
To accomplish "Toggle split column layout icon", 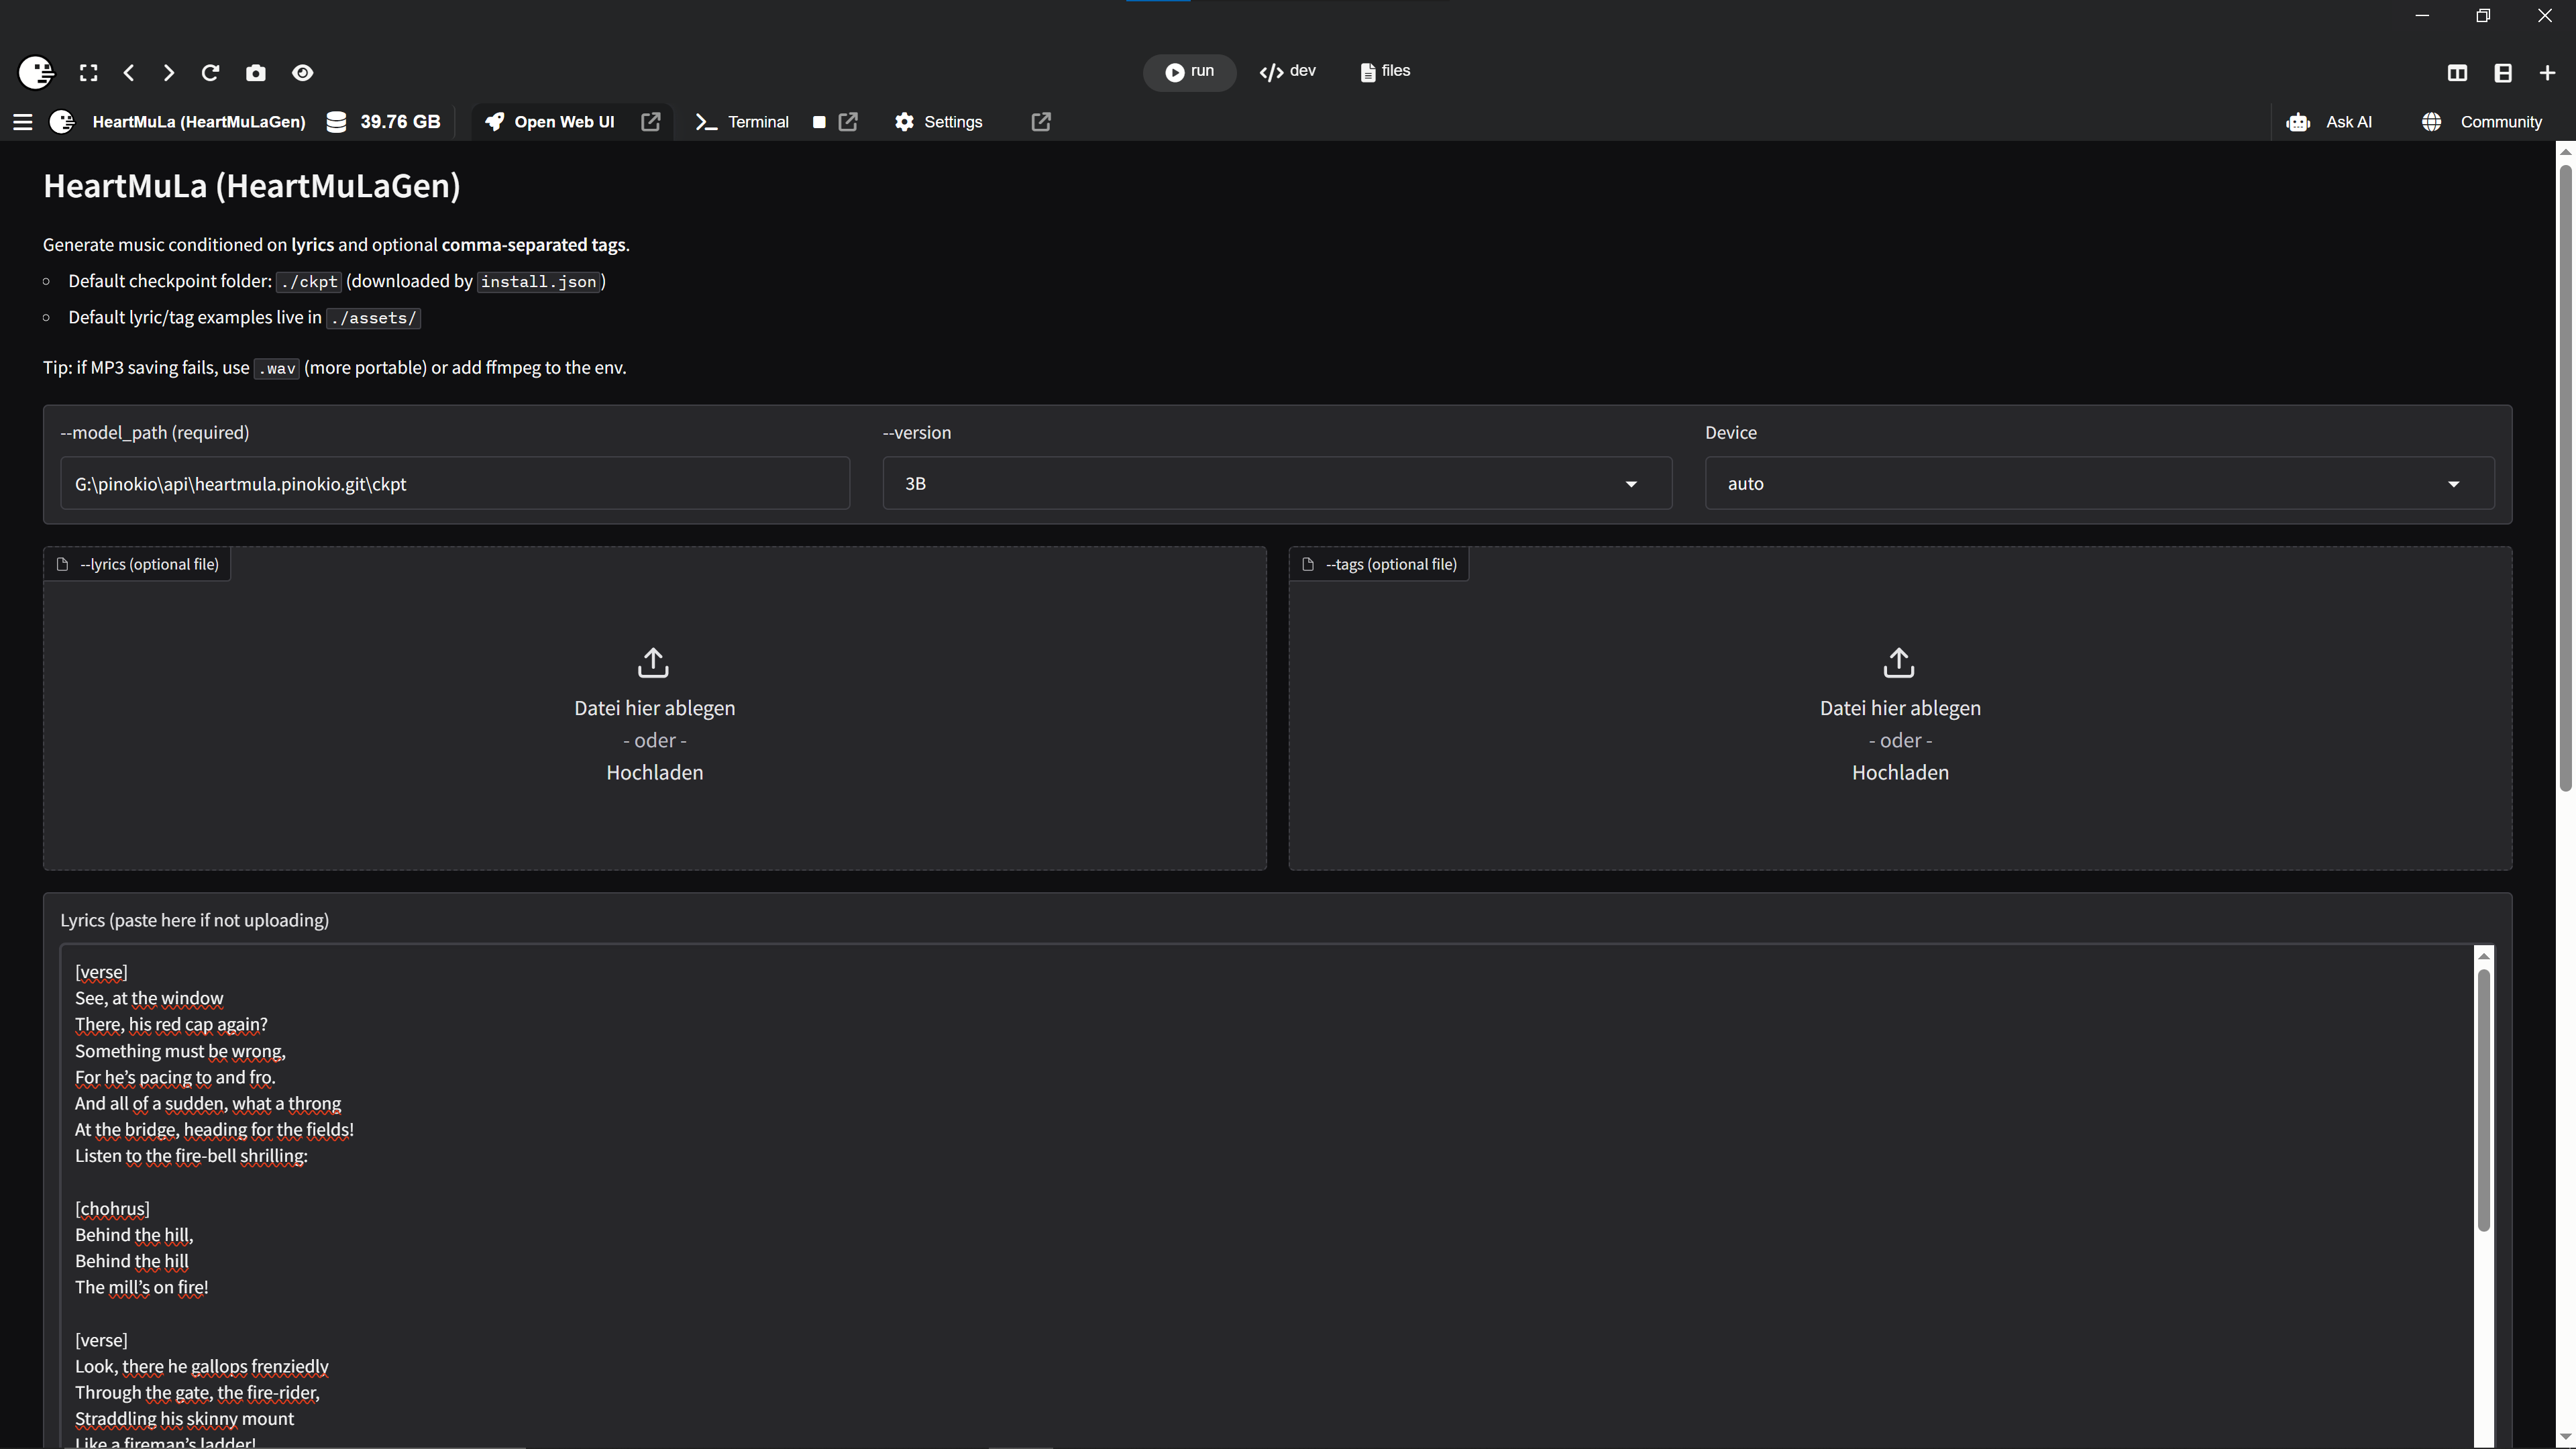I will tap(2457, 73).
